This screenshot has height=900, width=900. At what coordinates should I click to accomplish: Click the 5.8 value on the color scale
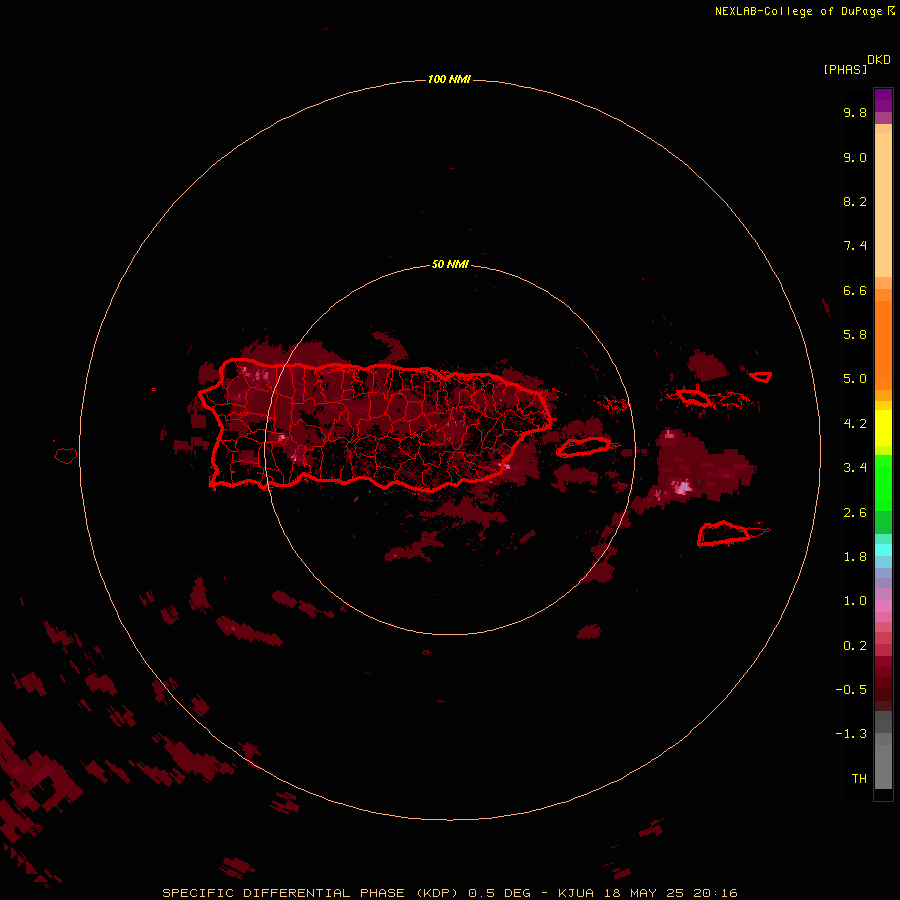tap(855, 335)
